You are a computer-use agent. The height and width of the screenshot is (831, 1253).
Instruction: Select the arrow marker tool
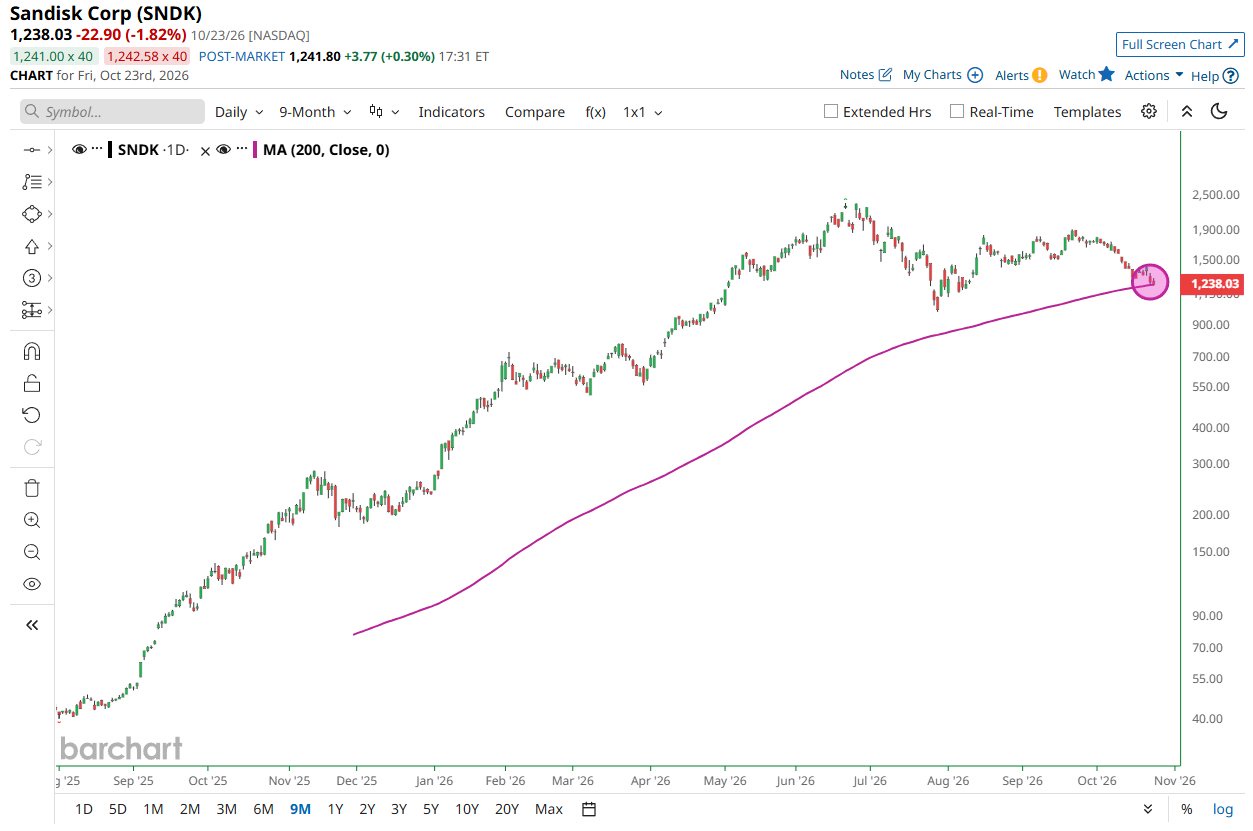tap(31, 246)
